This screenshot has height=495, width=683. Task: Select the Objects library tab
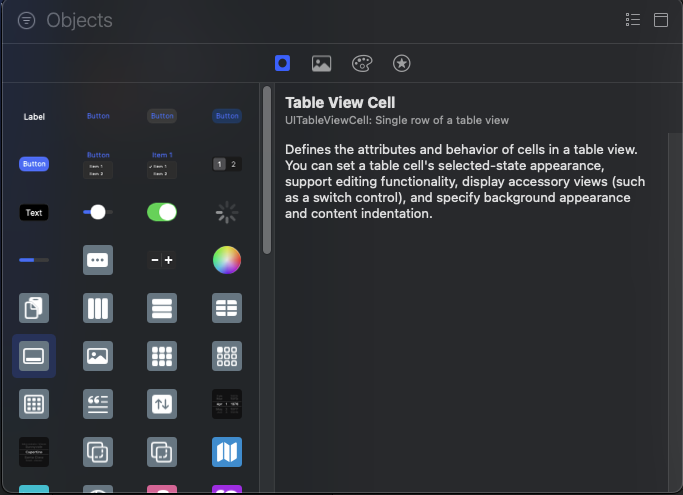[x=282, y=63]
